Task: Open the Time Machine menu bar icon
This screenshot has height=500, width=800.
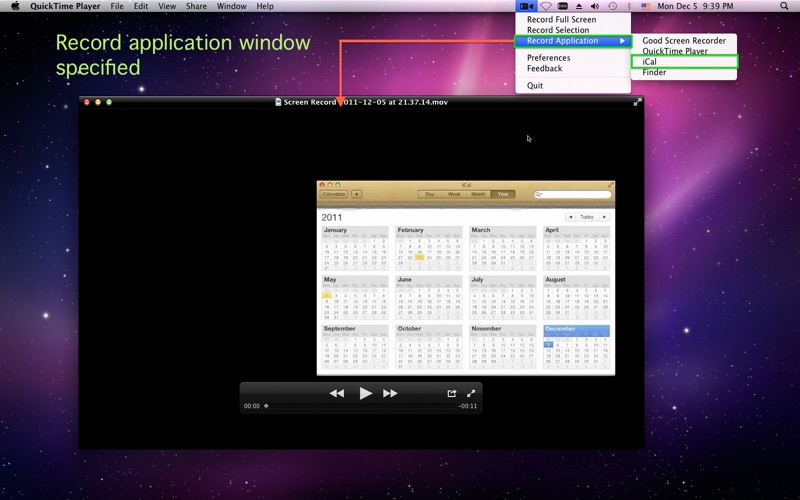Action: [x=612, y=6]
